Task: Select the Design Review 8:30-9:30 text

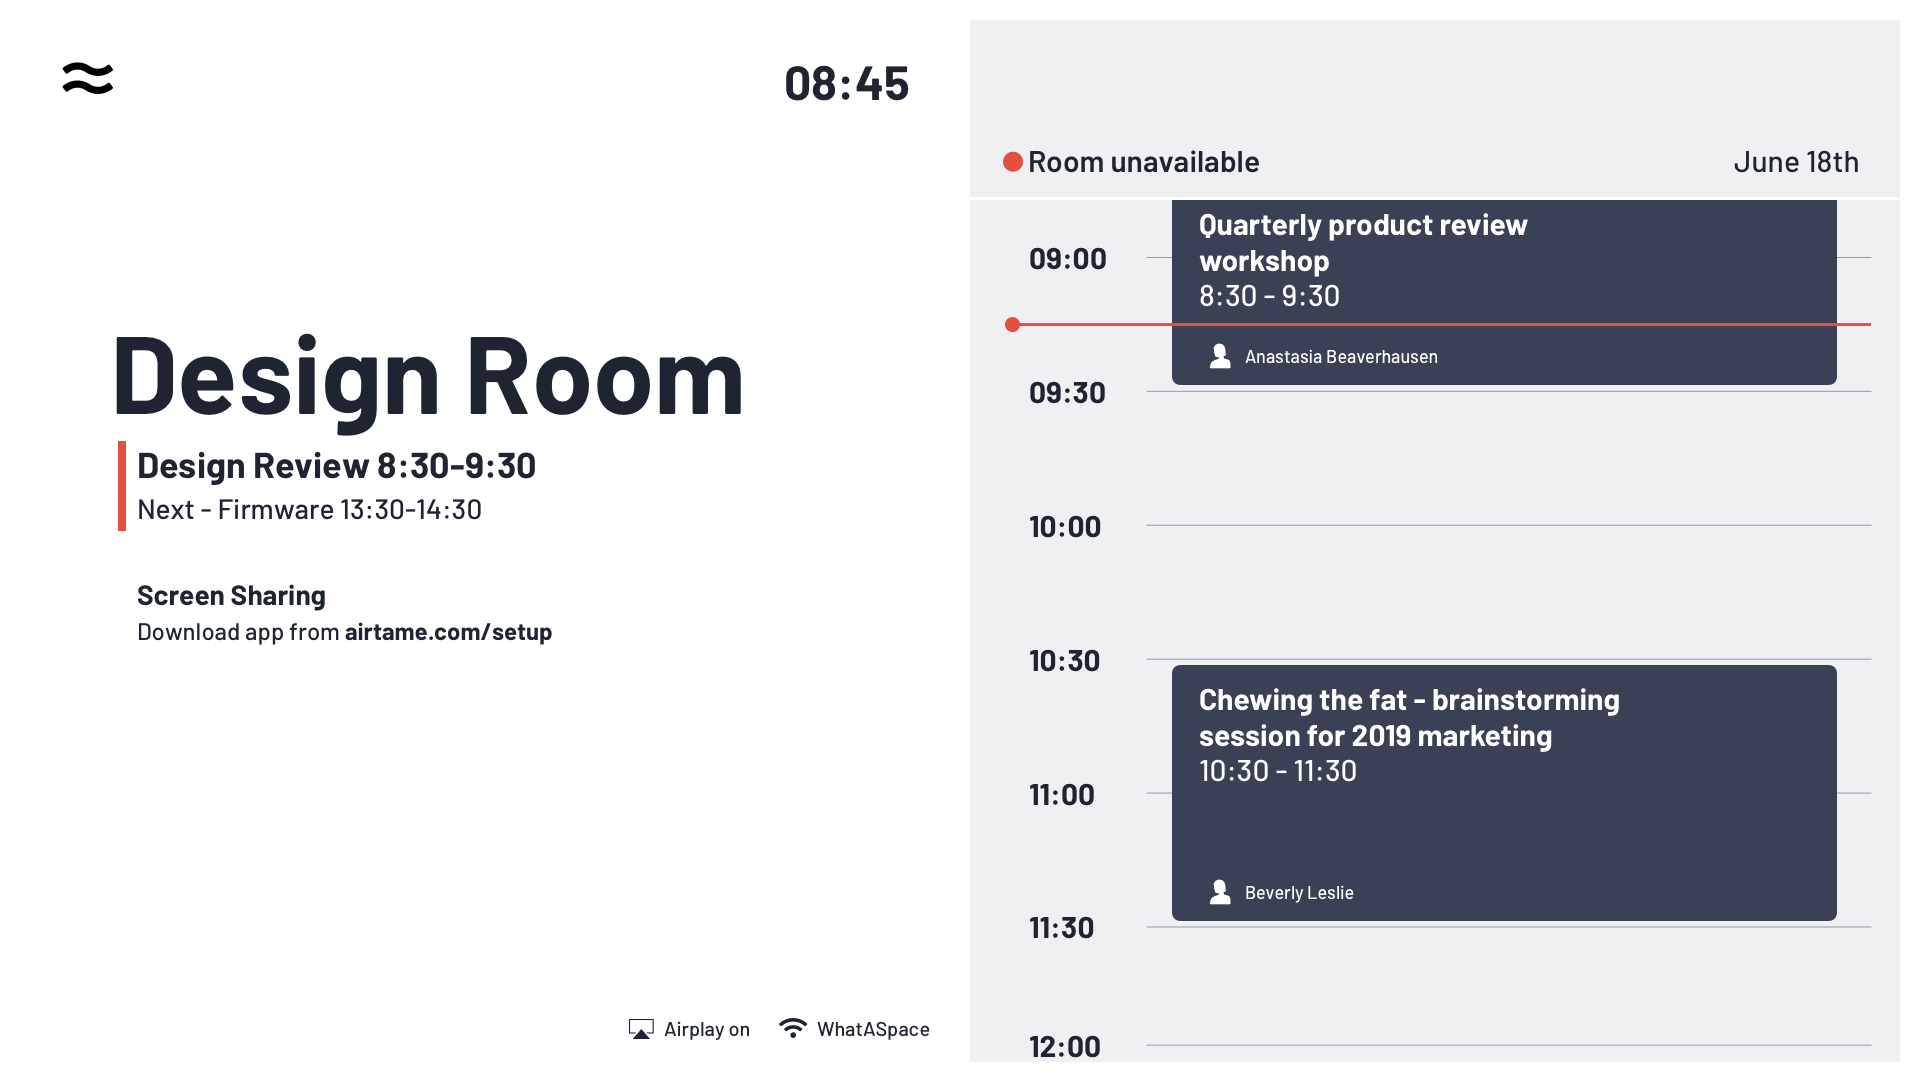Action: click(x=336, y=466)
